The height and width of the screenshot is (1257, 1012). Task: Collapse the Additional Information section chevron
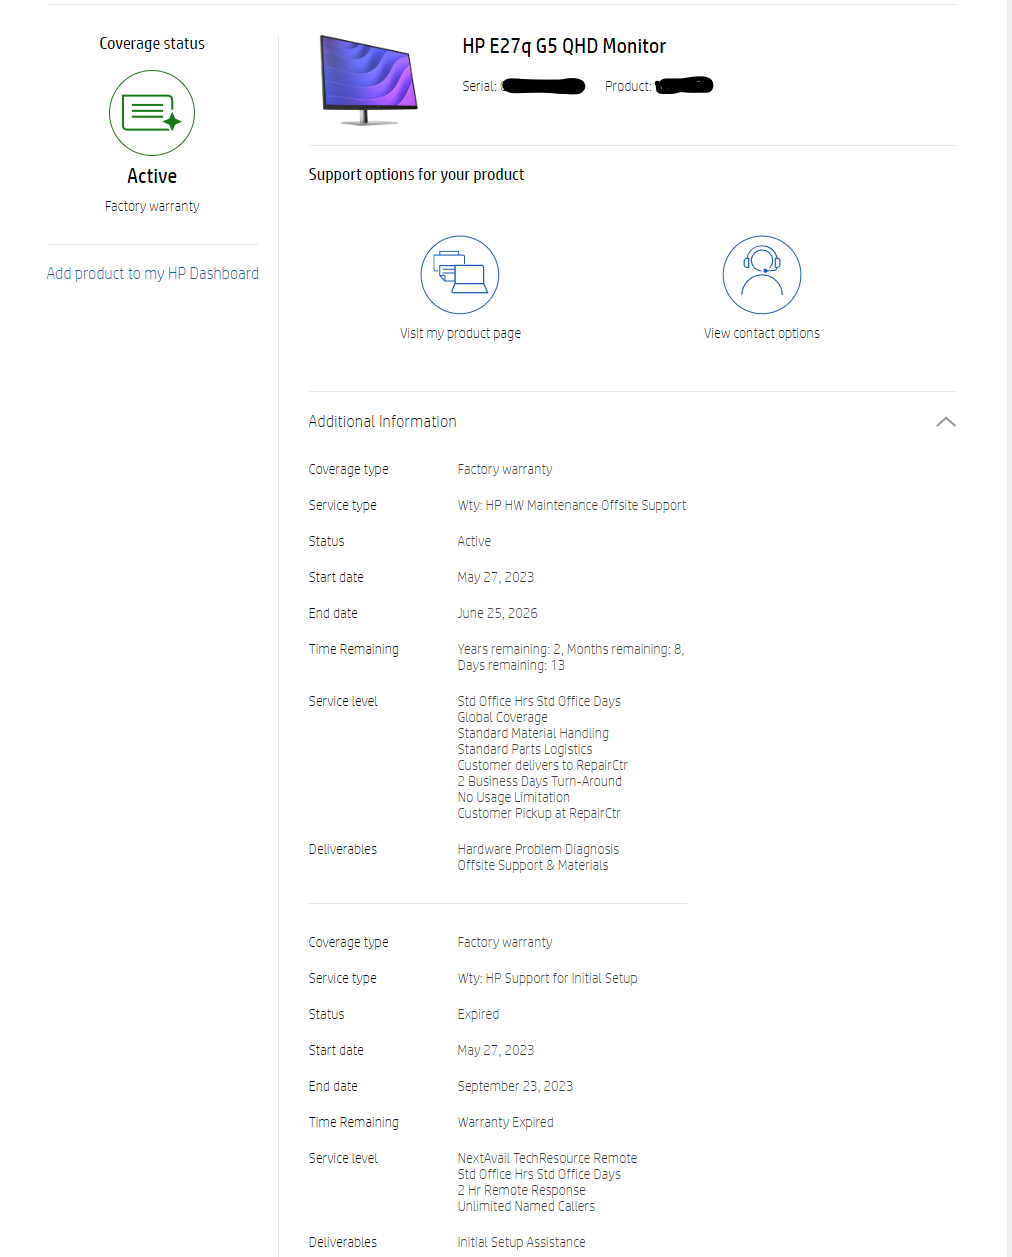tap(946, 422)
